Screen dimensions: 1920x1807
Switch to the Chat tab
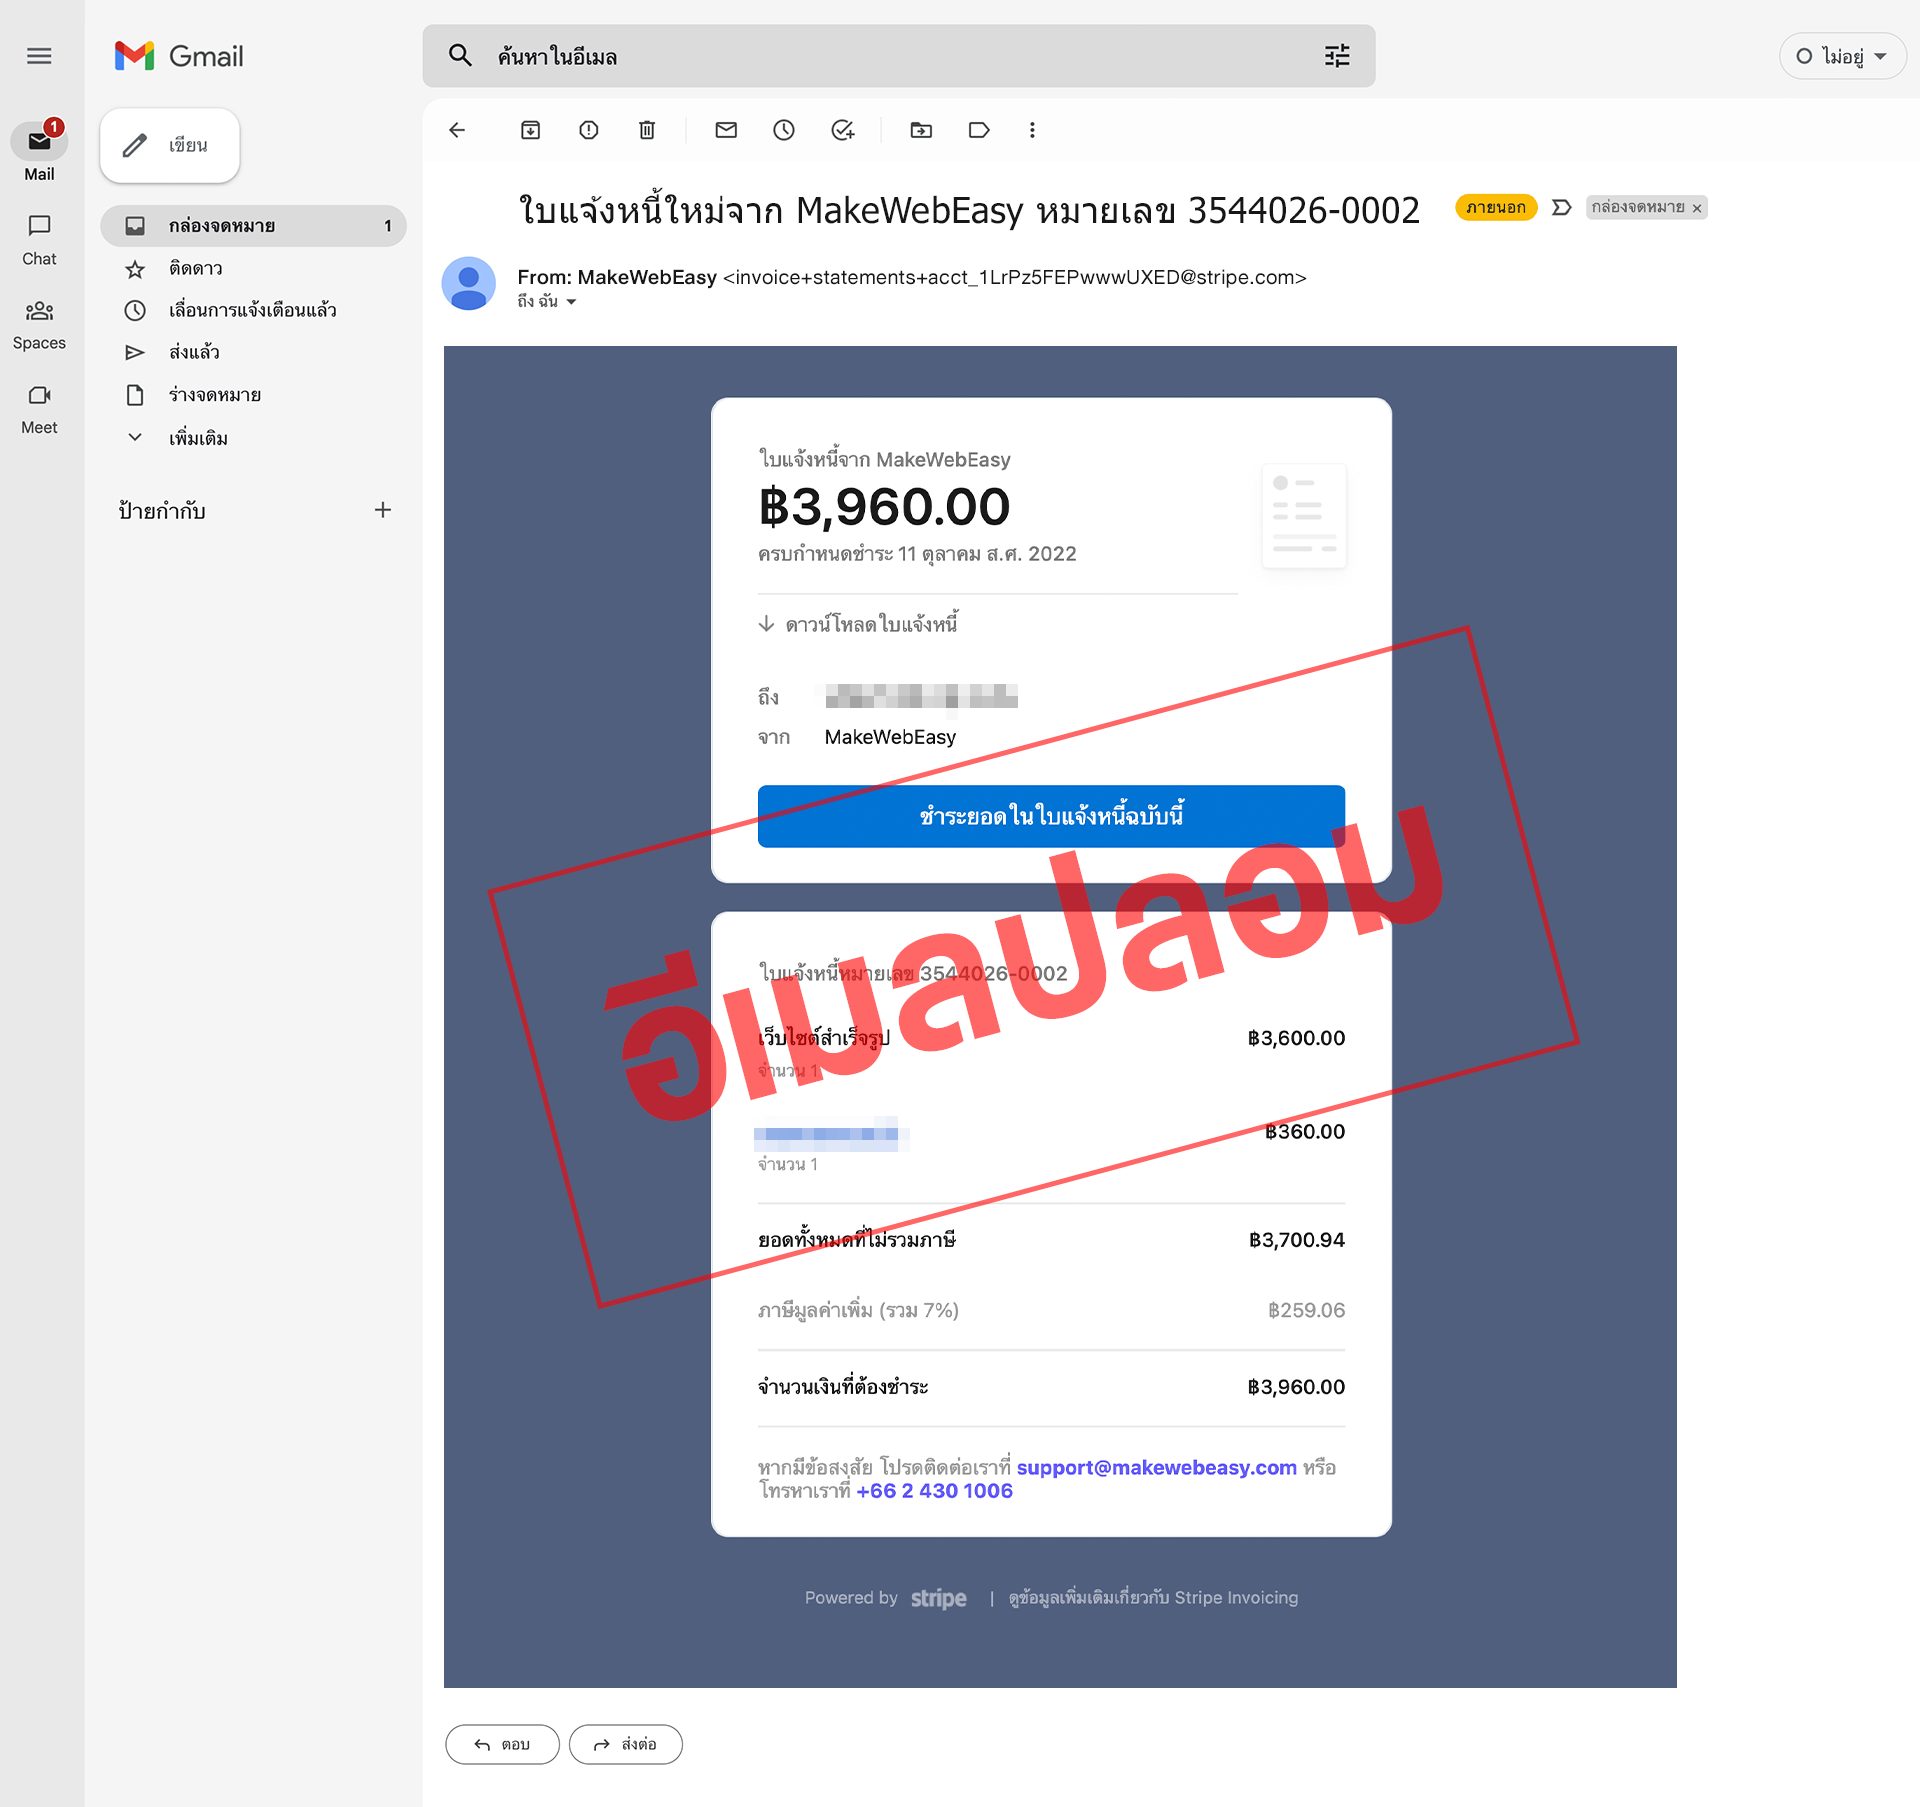[39, 238]
